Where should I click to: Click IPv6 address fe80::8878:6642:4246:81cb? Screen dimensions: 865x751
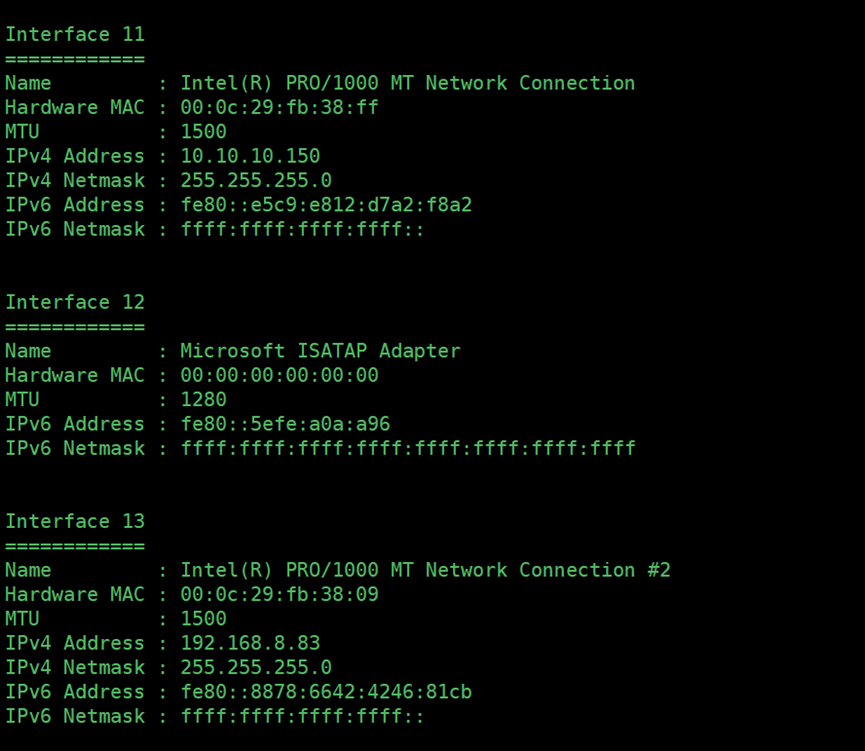[x=327, y=692]
